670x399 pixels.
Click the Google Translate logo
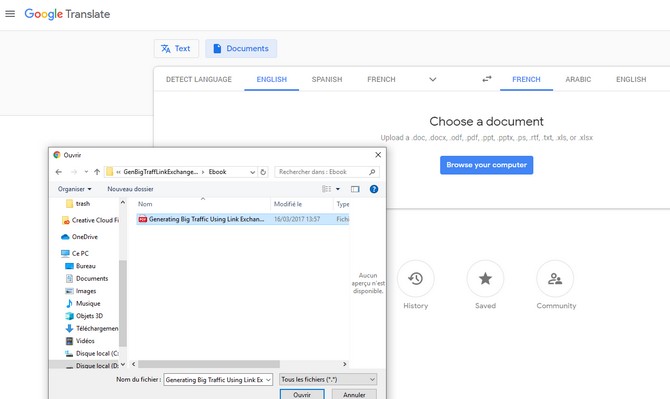pos(67,14)
